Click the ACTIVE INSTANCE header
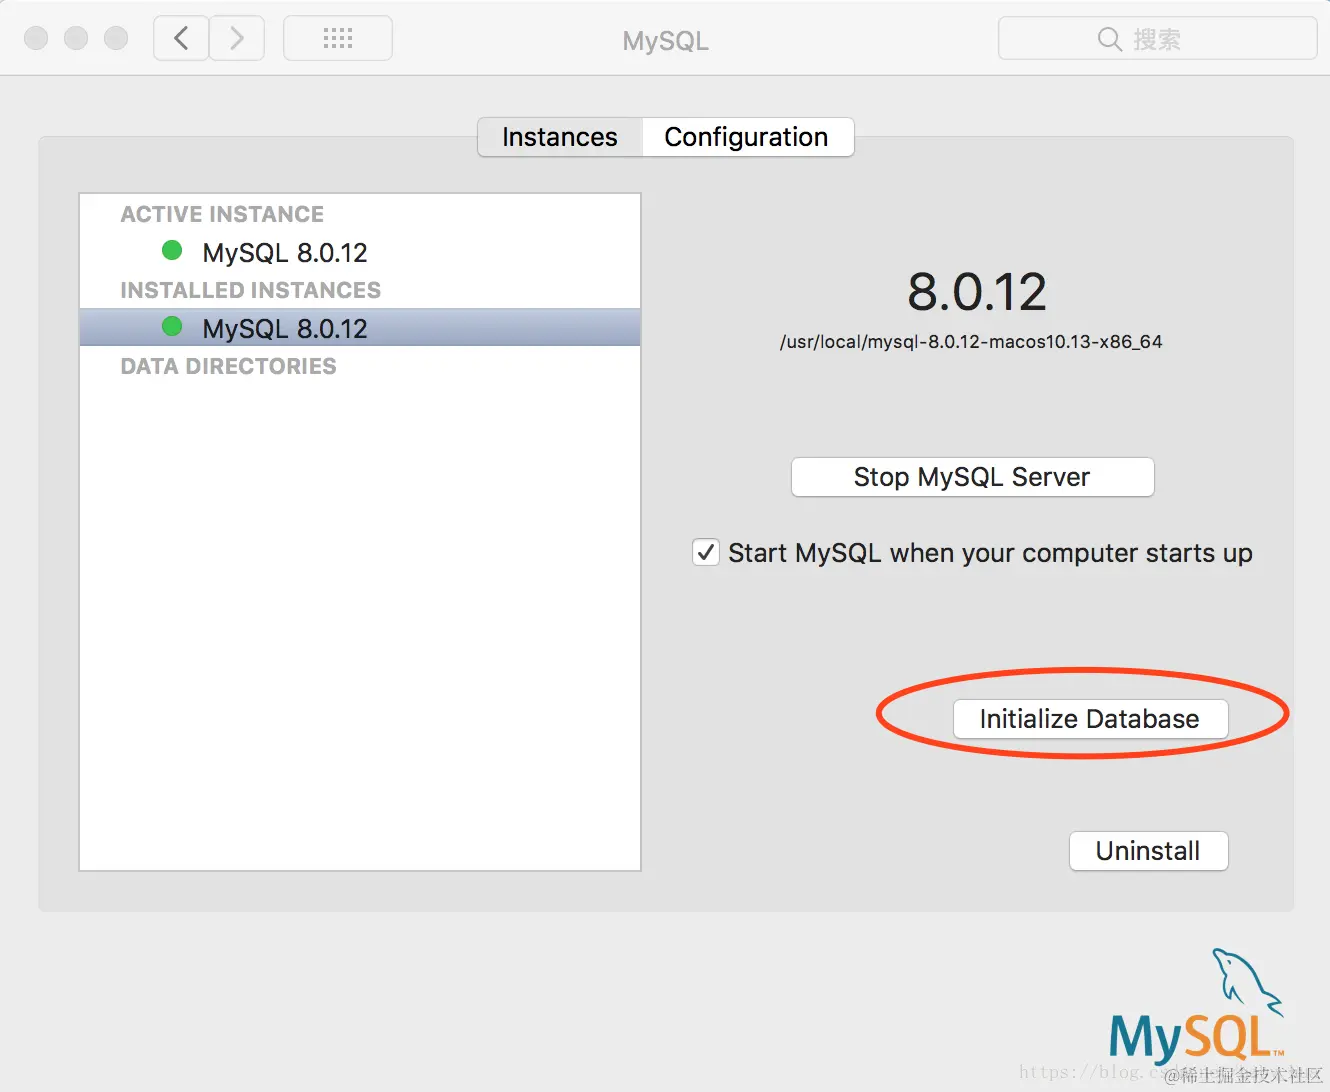 pos(222,214)
